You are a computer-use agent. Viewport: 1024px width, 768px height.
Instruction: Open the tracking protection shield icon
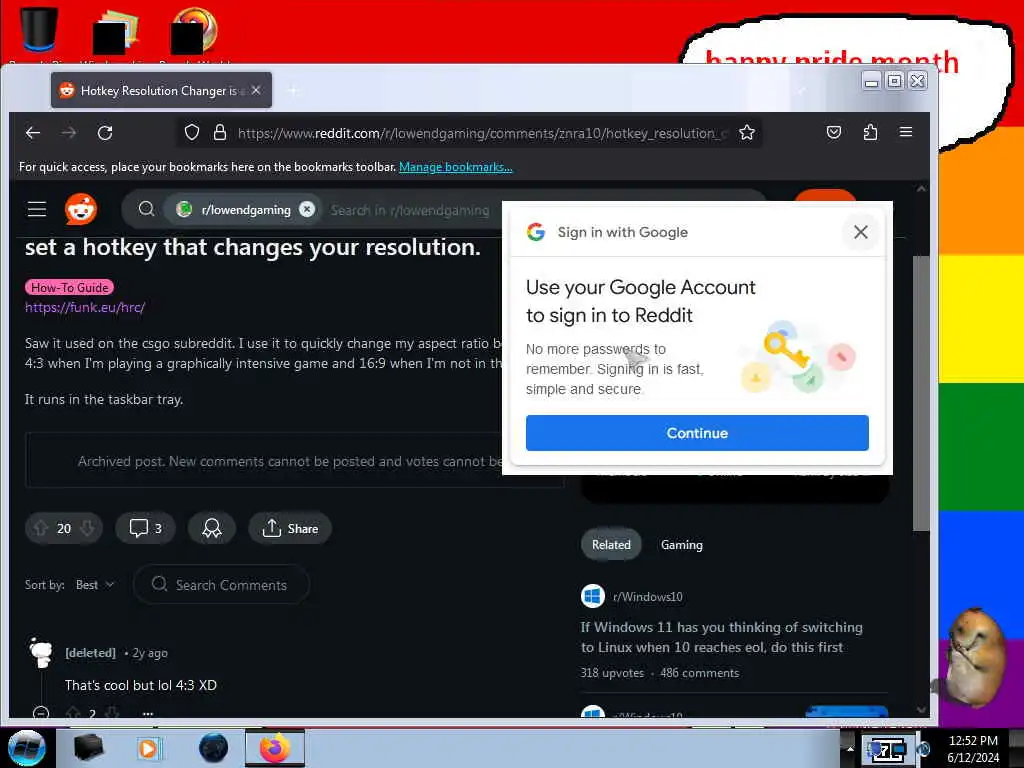point(191,133)
